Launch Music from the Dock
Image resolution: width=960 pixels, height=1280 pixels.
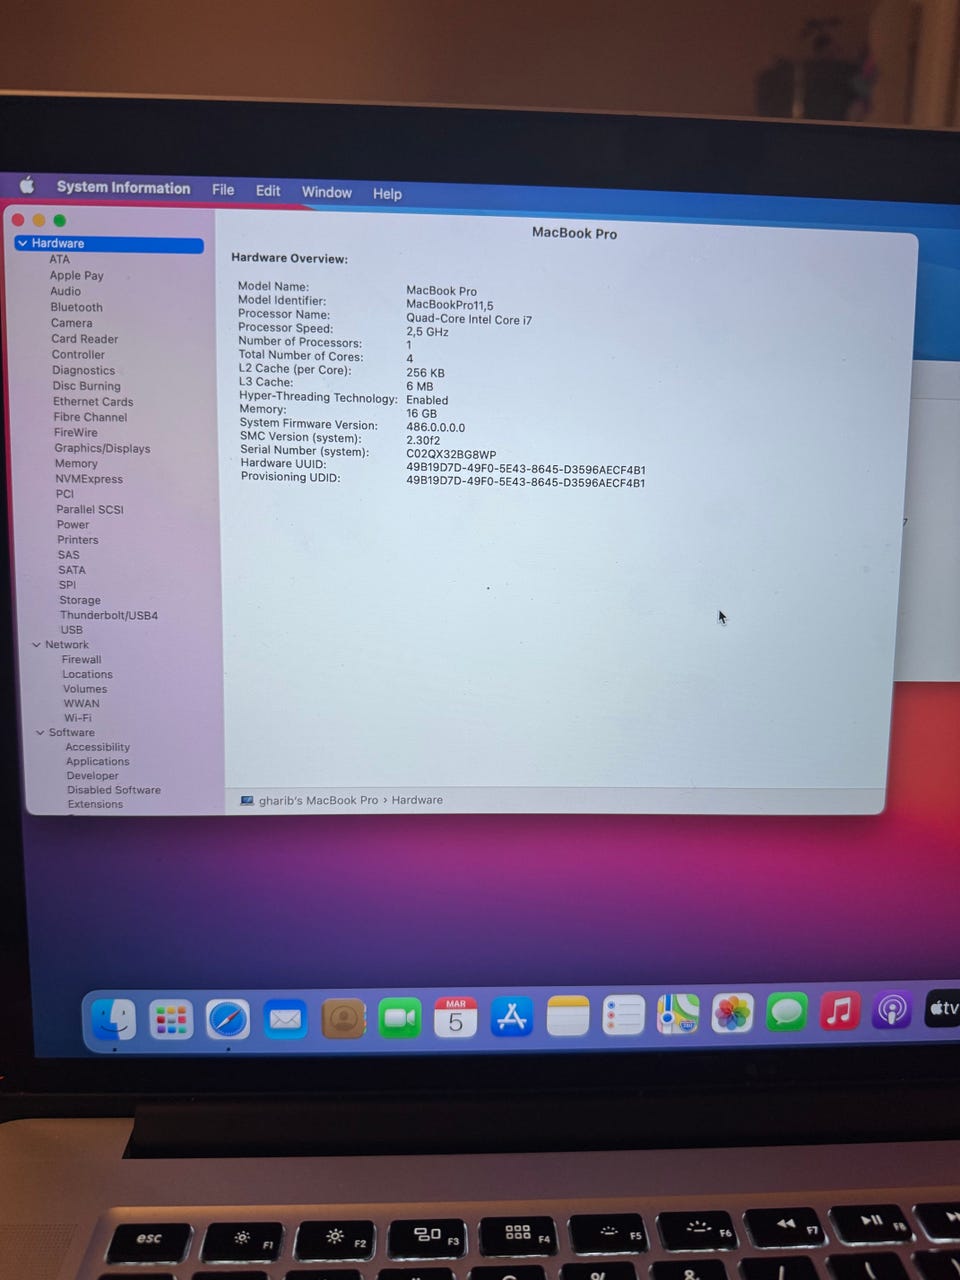[x=840, y=1011]
